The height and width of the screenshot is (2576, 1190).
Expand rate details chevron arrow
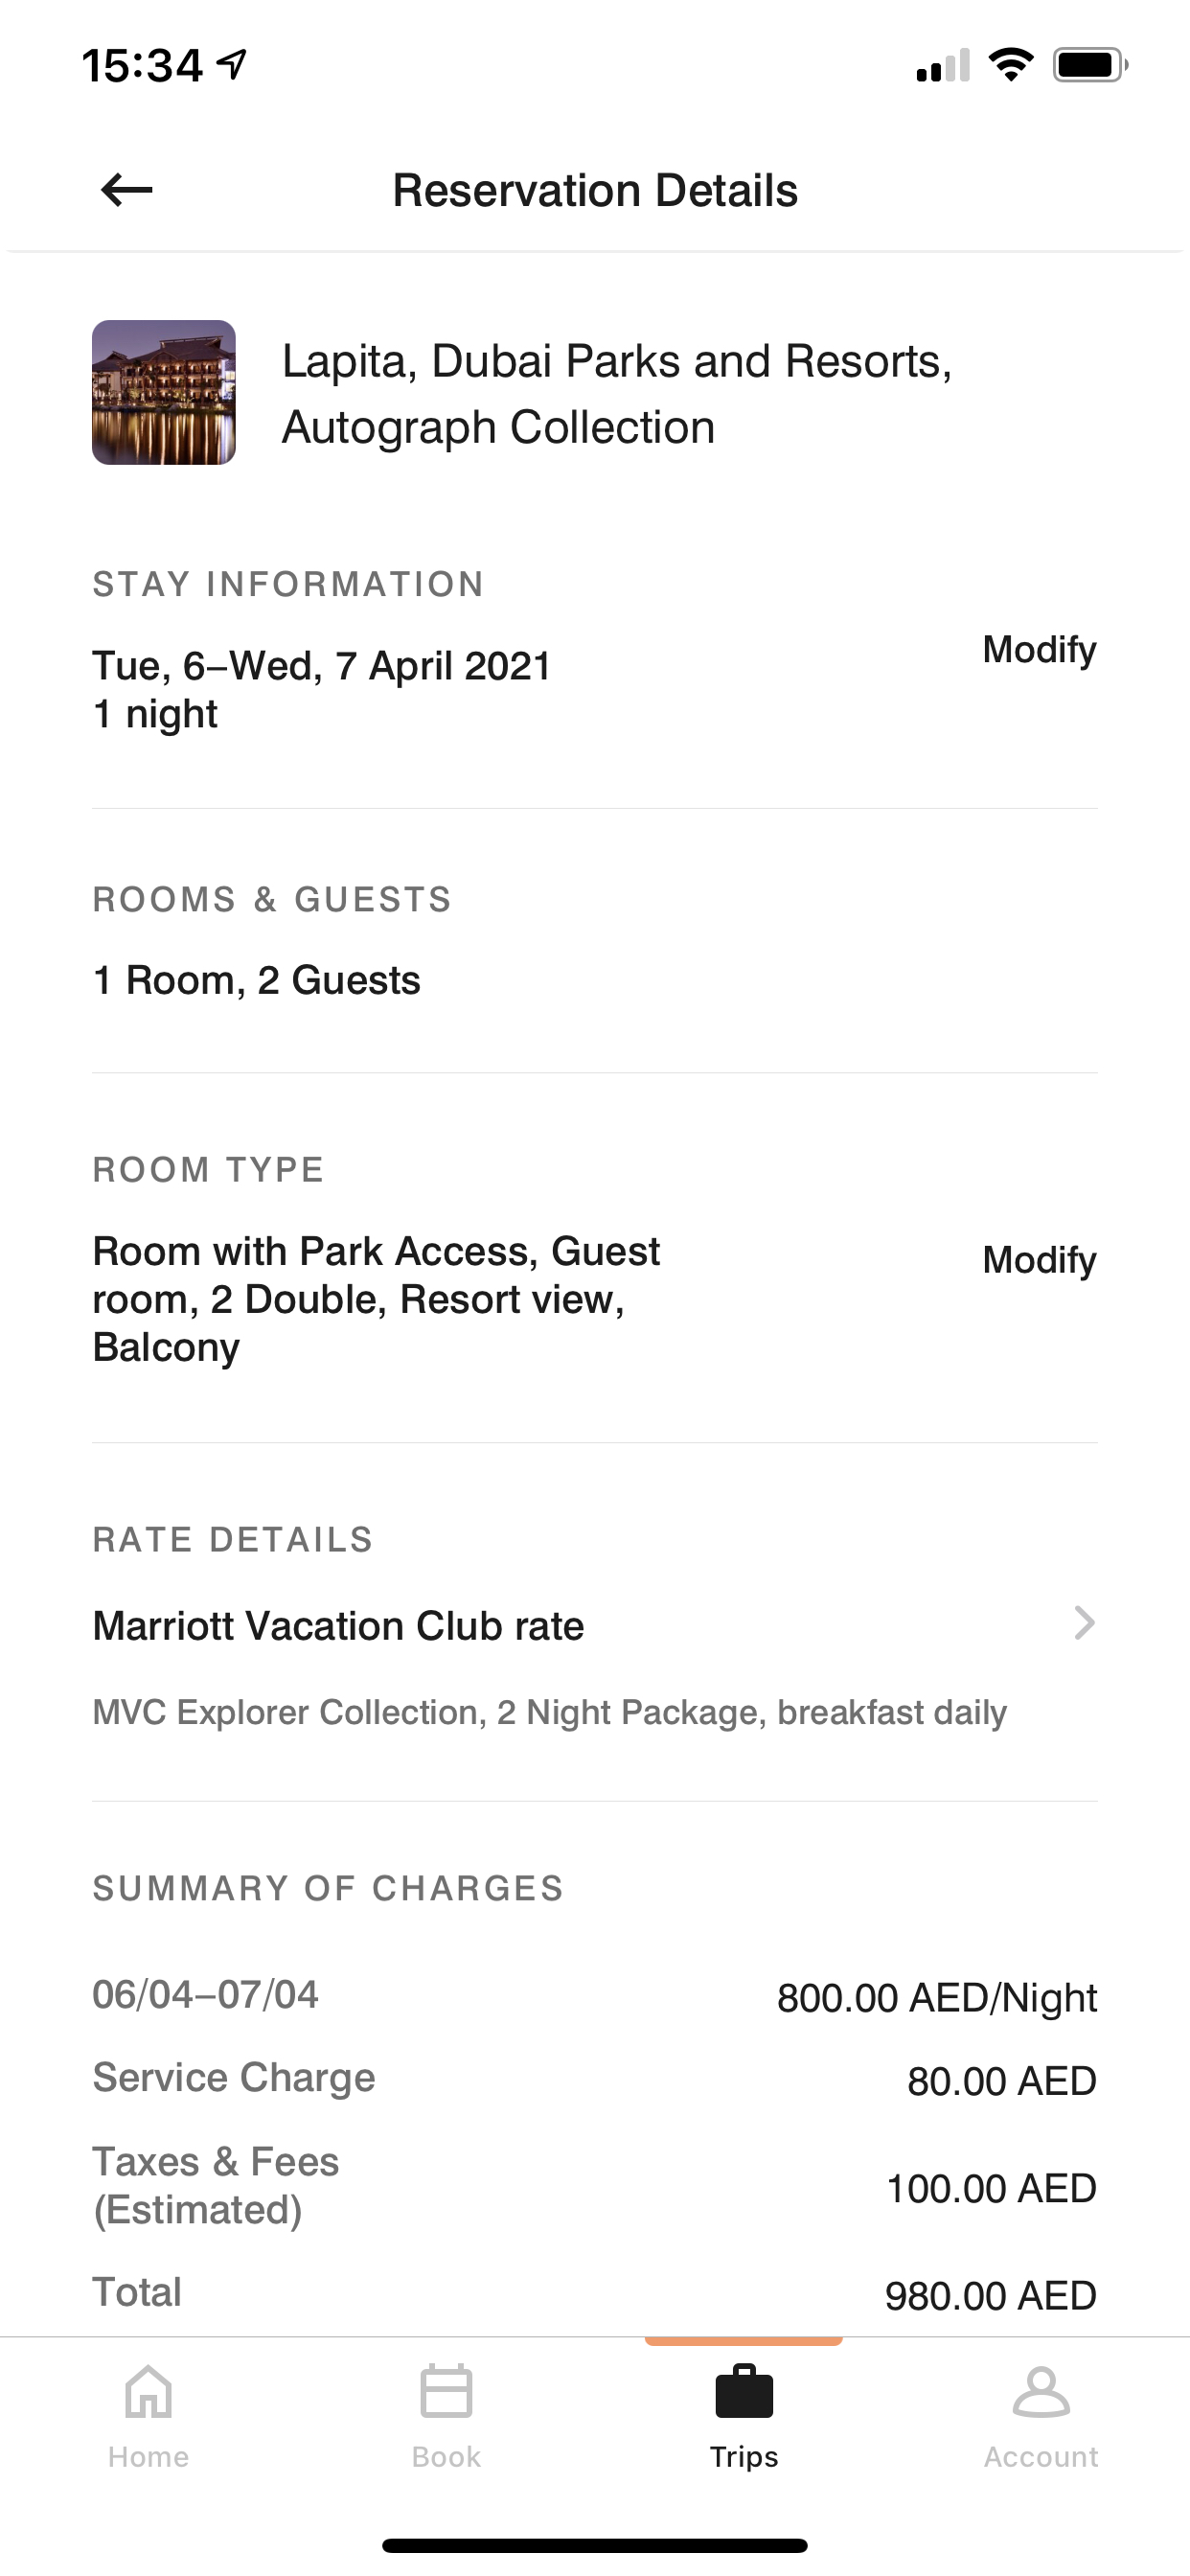(1084, 1623)
